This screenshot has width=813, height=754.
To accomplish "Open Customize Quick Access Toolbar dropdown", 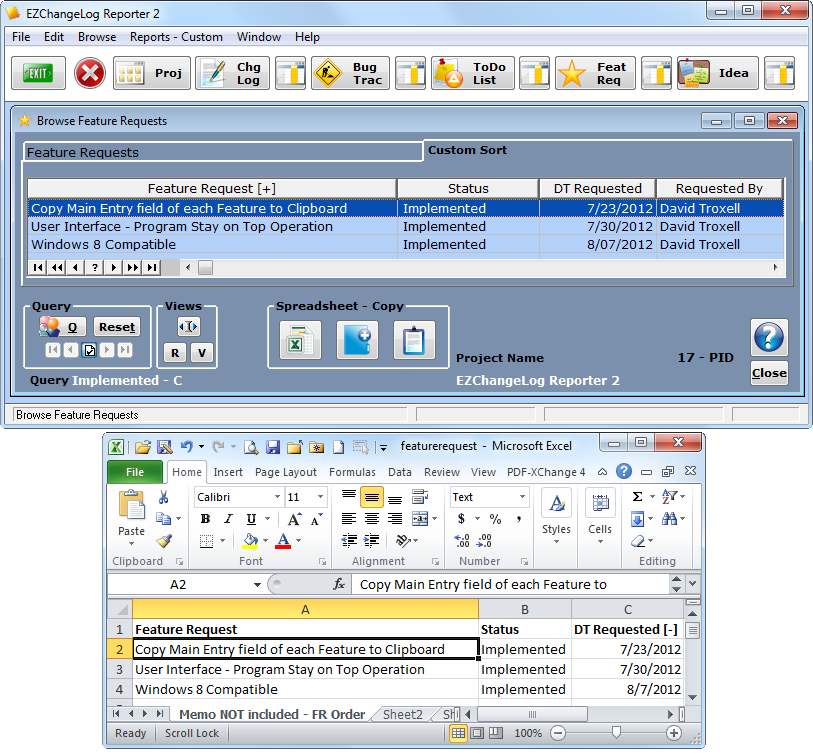I will (384, 448).
